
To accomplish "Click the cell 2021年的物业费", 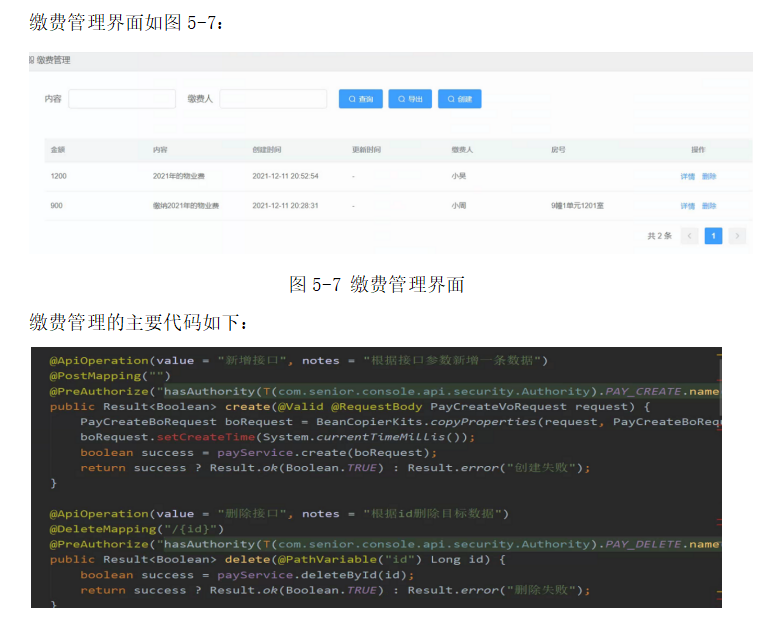I will coord(179,176).
